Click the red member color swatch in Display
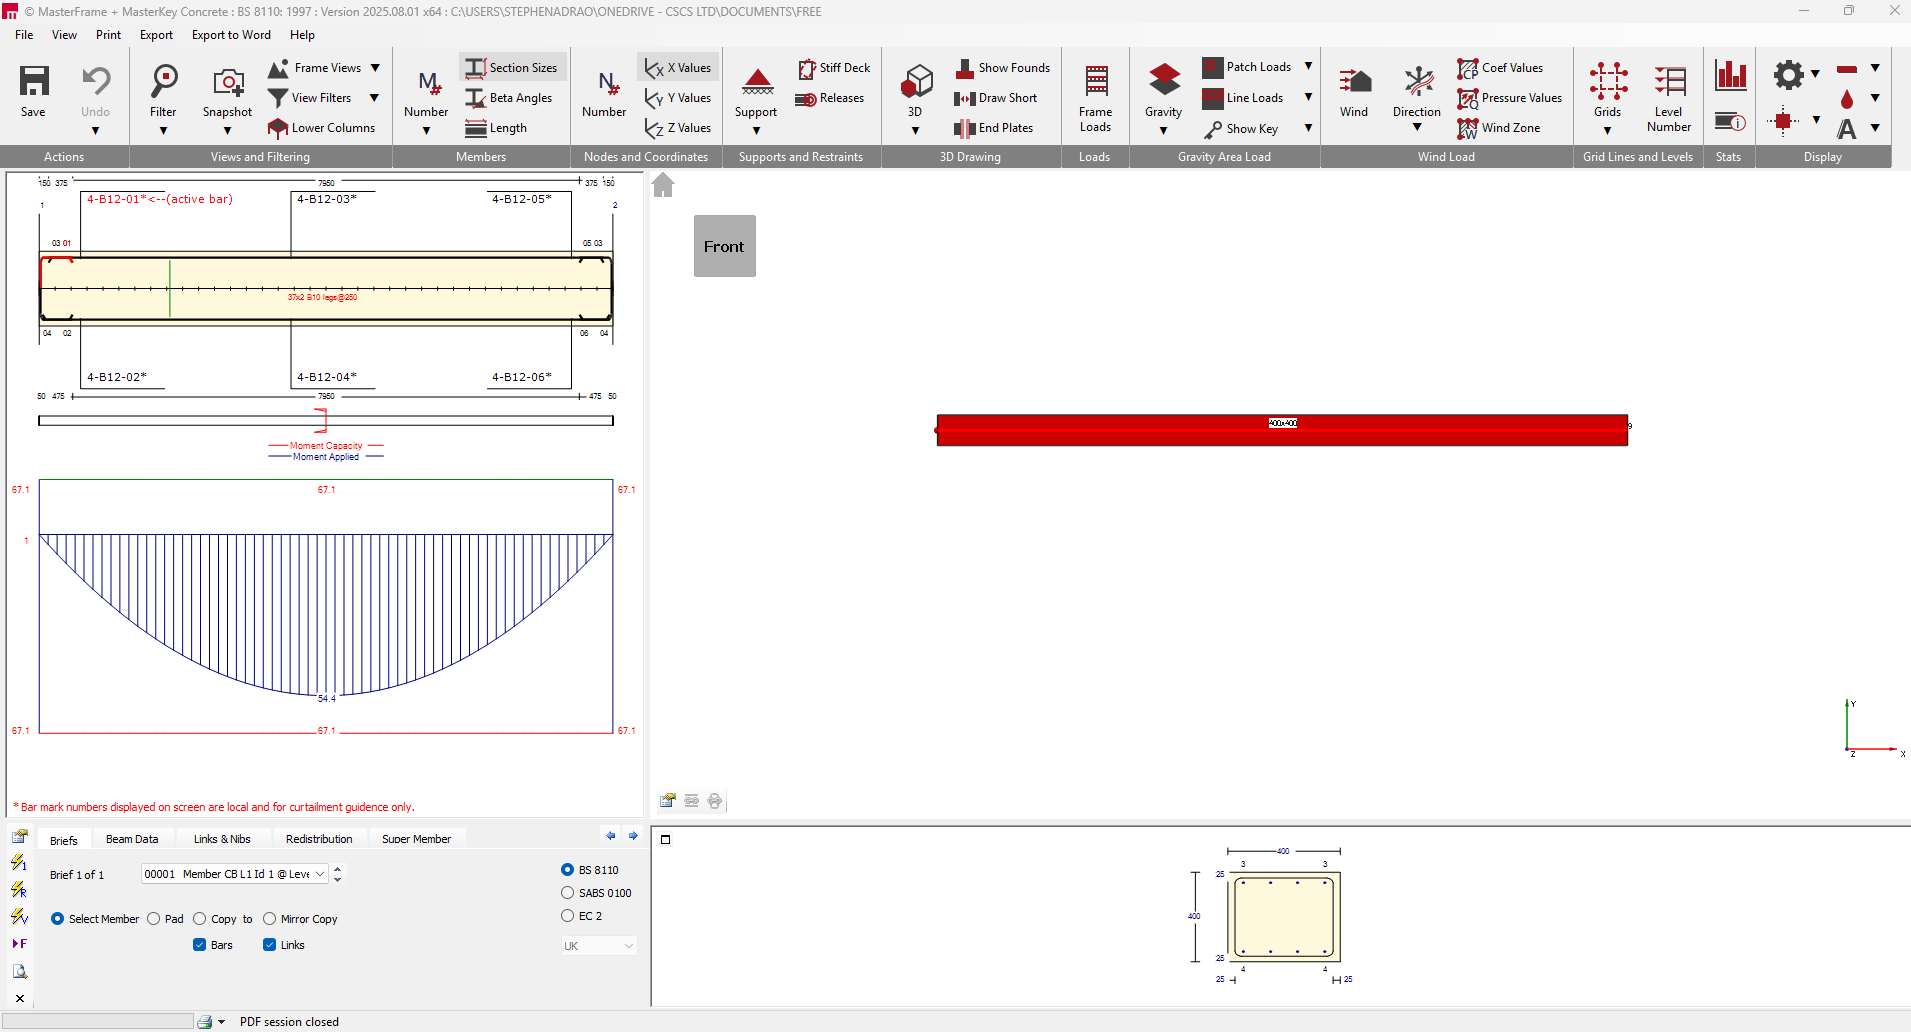Viewport: 1911px width, 1032px height. click(1847, 69)
